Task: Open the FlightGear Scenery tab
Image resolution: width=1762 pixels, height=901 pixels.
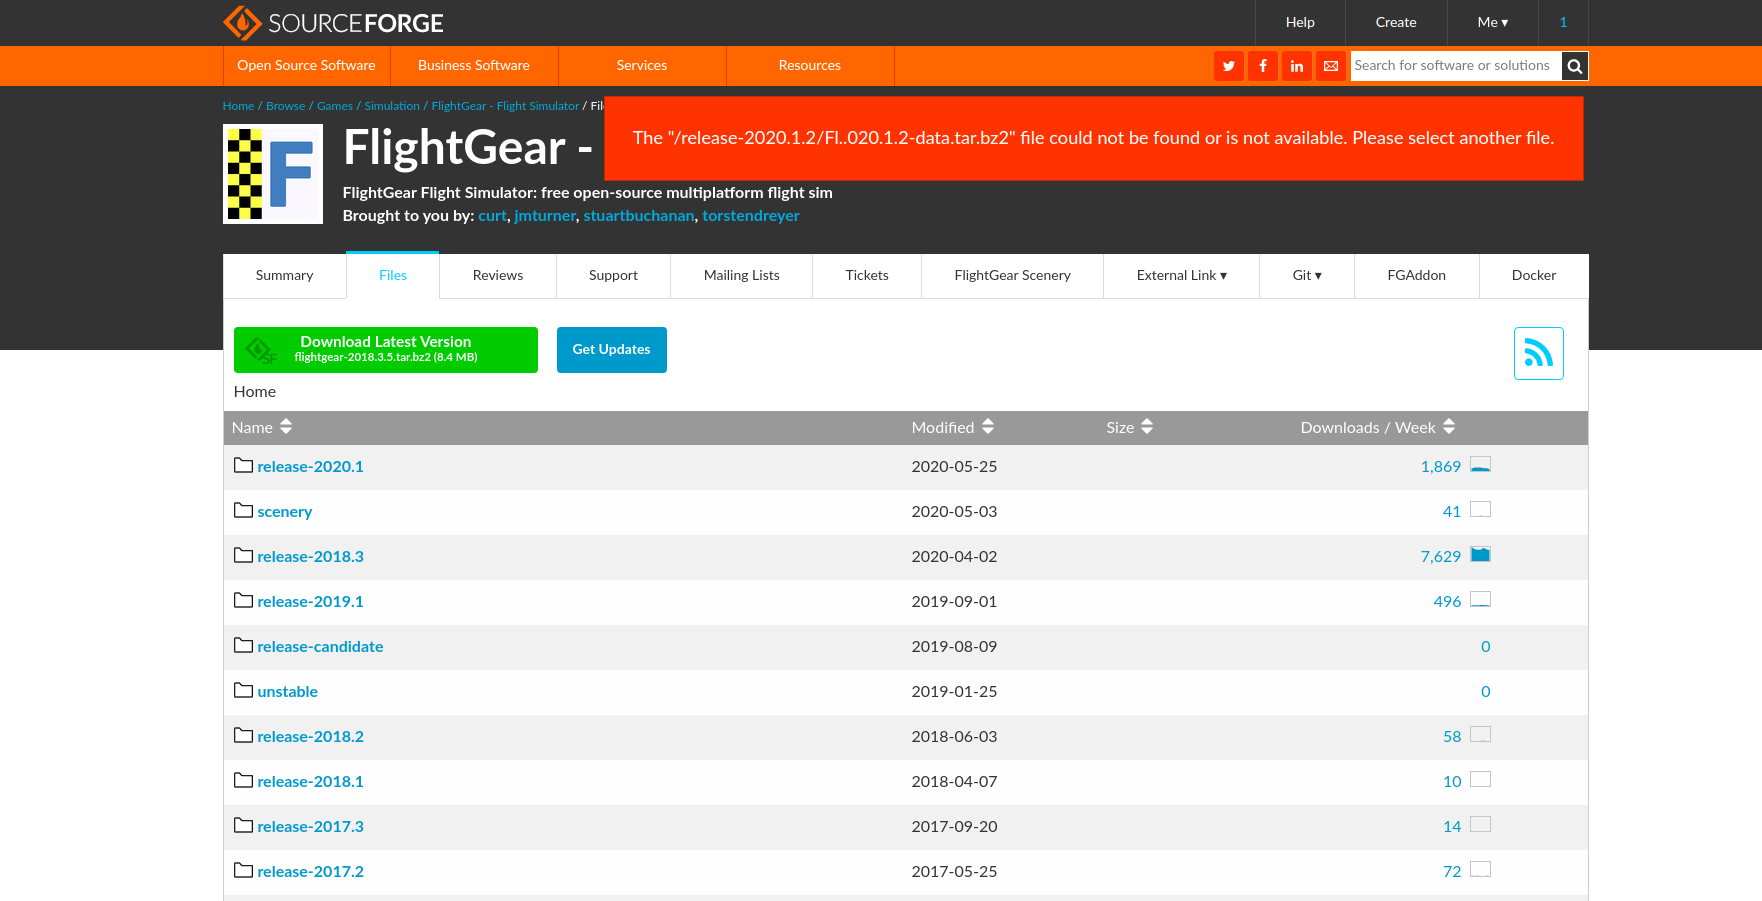Action: pos(1012,275)
